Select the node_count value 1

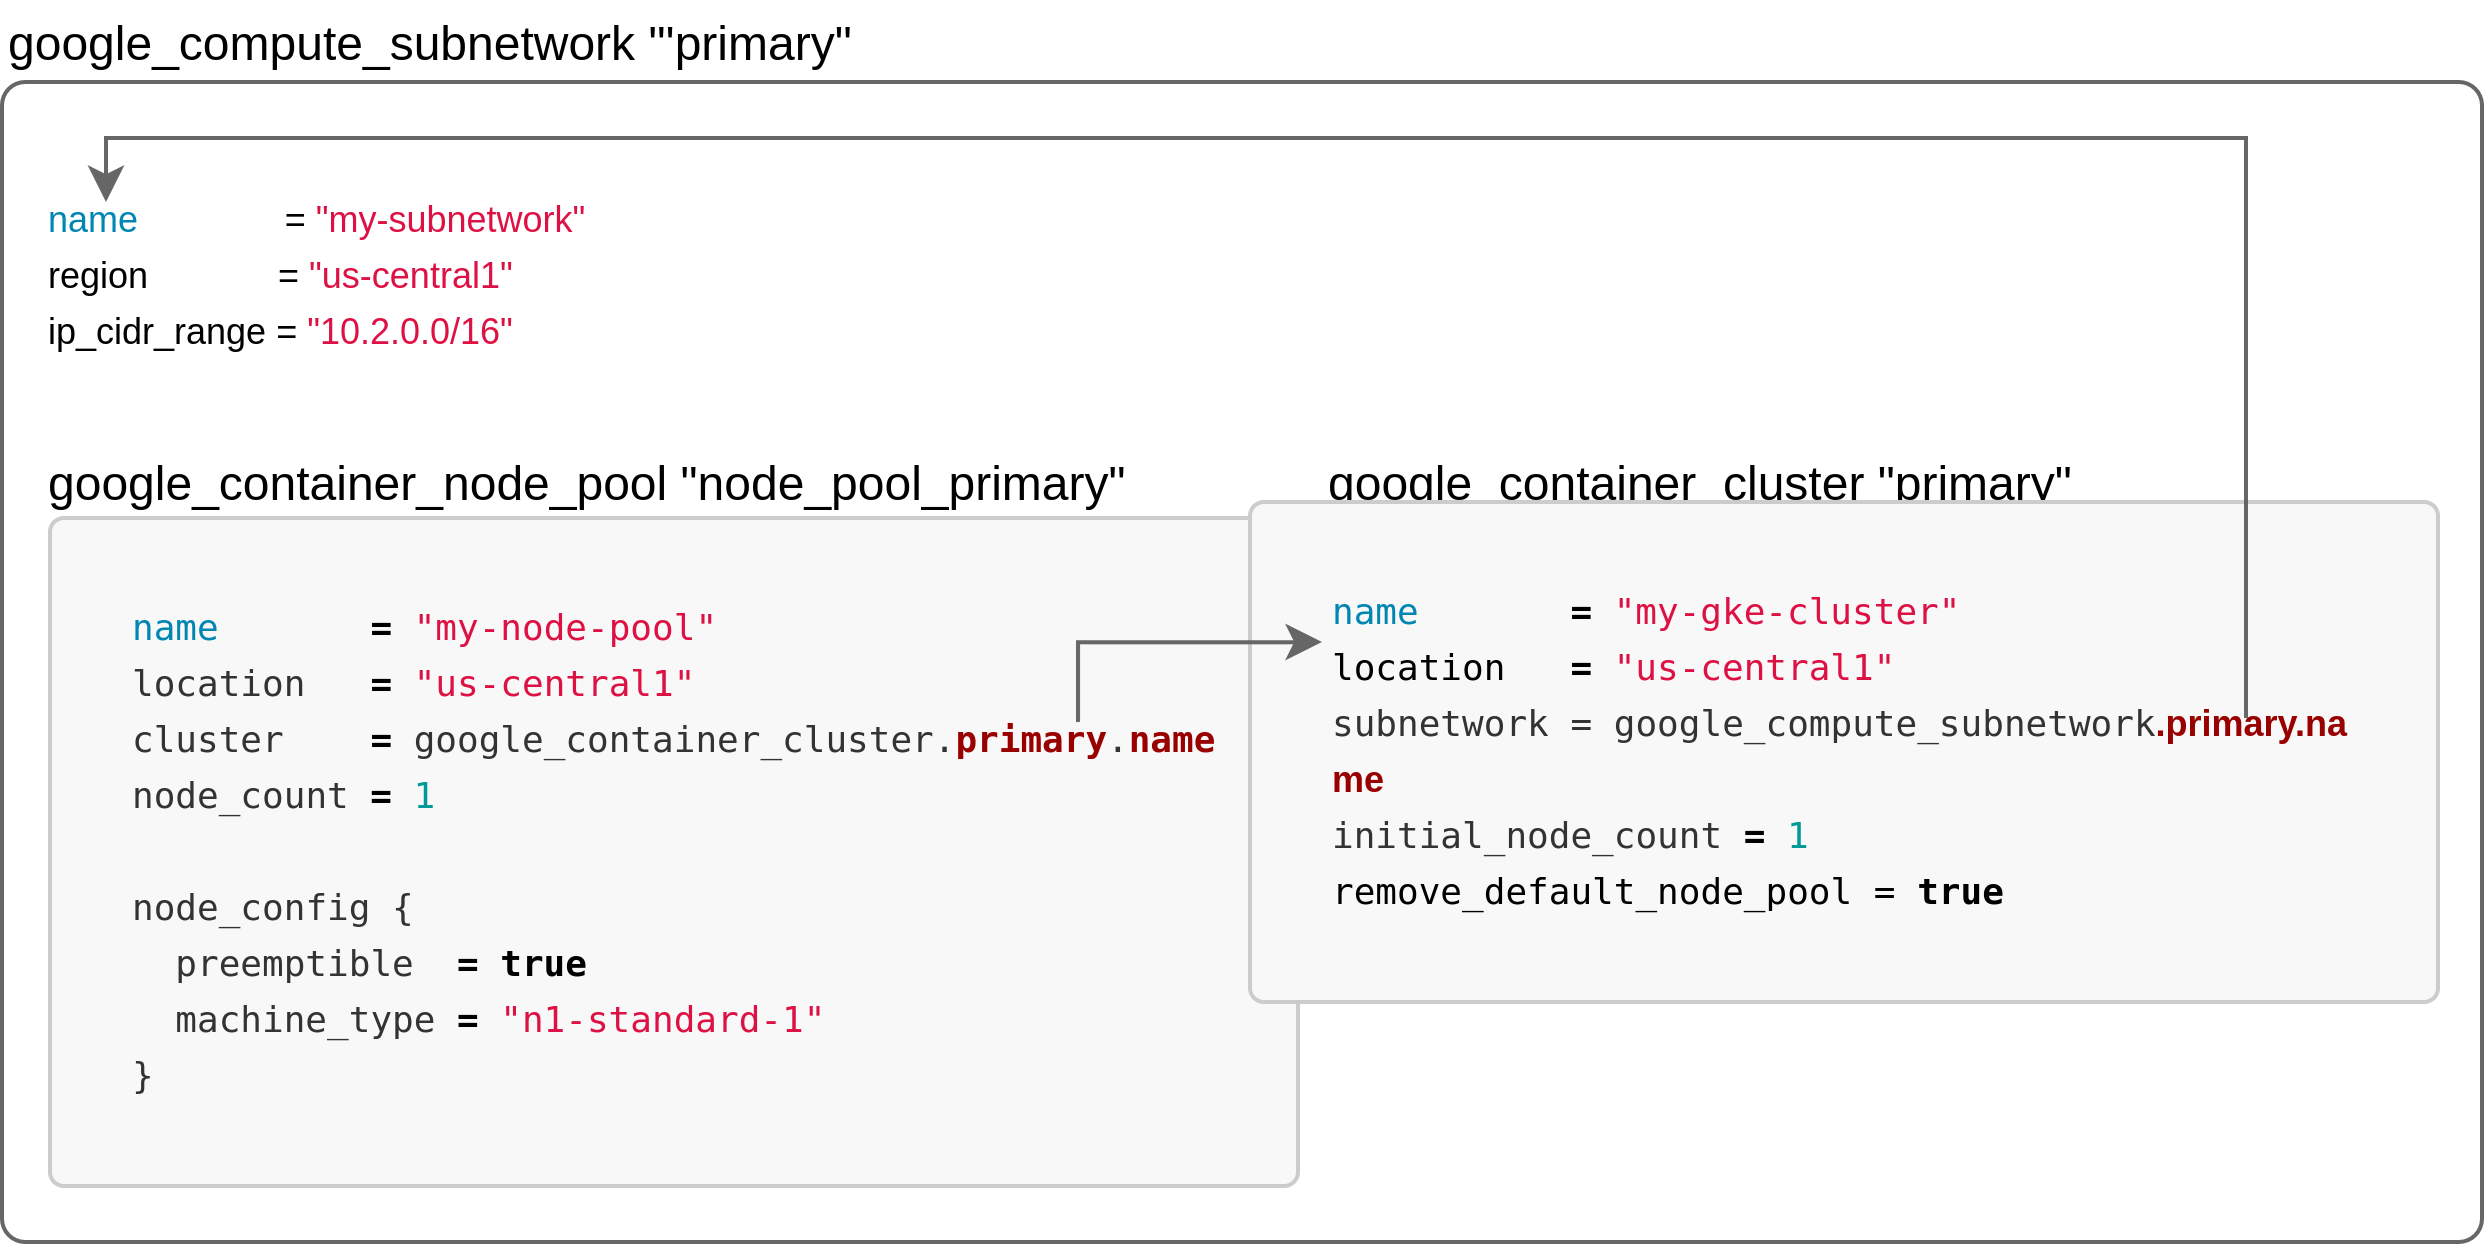(424, 796)
